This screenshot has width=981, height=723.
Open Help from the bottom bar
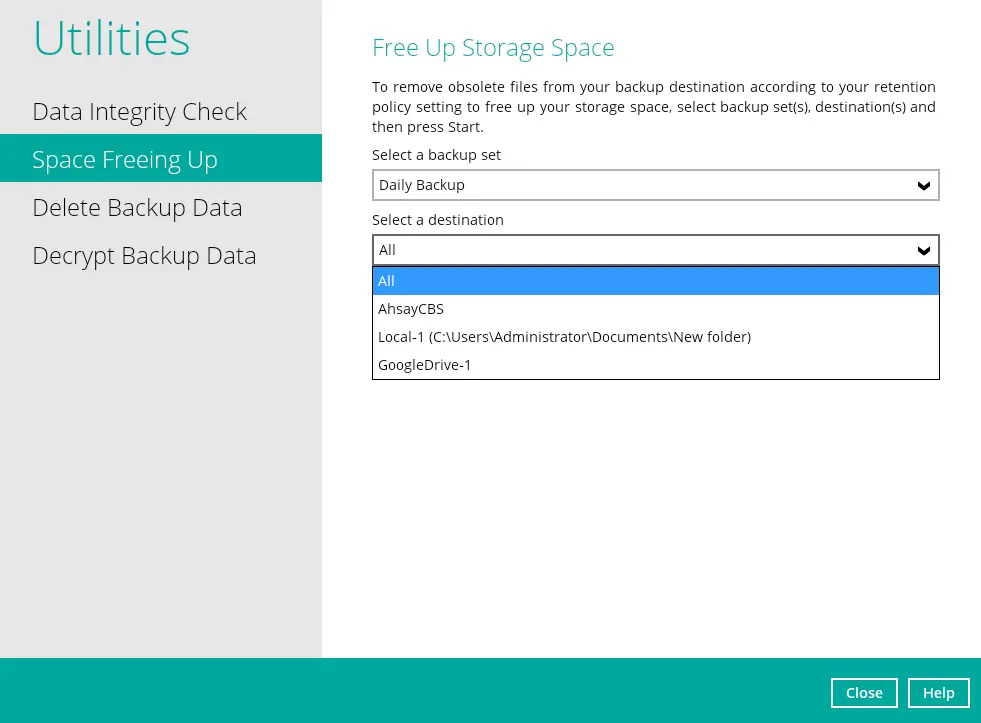click(938, 692)
